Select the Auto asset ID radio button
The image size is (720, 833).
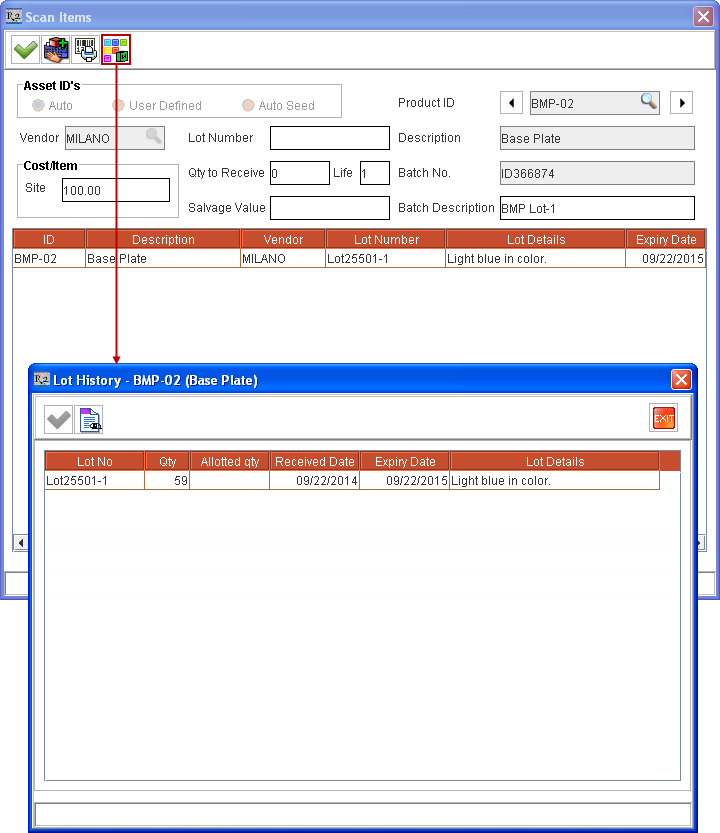tap(38, 105)
